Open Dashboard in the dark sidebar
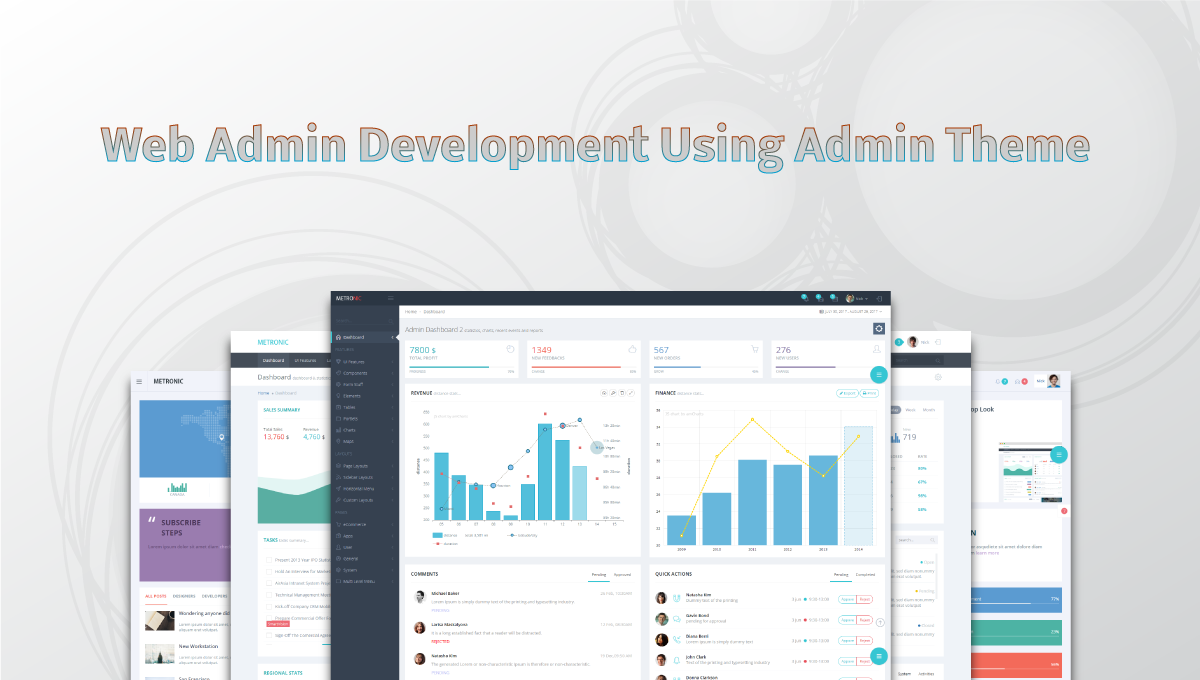1200x680 pixels. tap(365, 337)
